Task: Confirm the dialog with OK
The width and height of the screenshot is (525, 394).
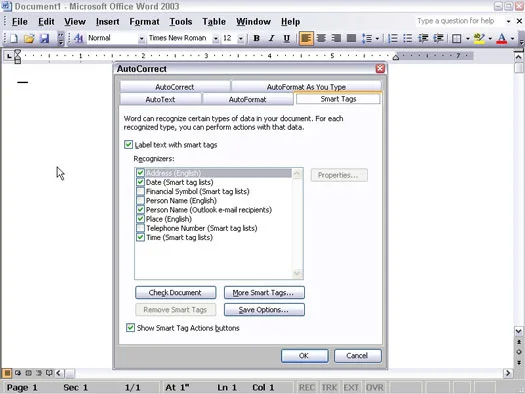Action: click(x=304, y=356)
